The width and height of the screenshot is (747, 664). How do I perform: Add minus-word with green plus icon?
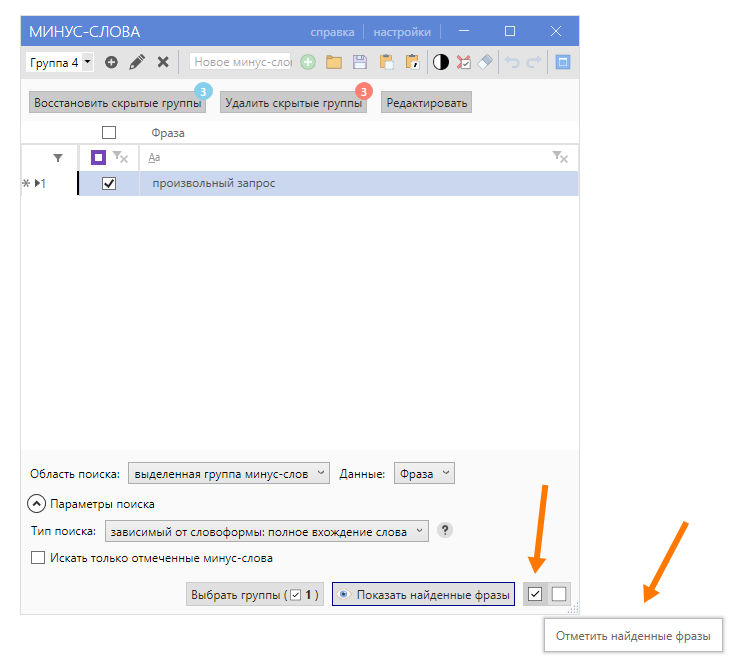[308, 62]
